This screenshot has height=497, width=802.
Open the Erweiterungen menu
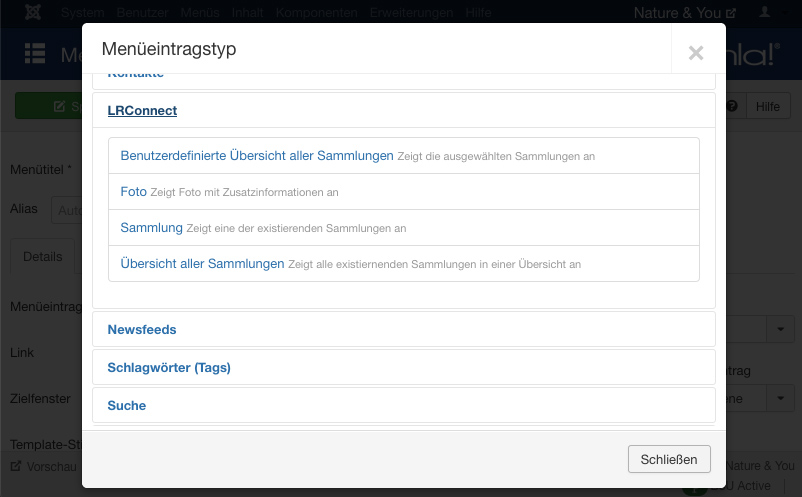click(411, 12)
